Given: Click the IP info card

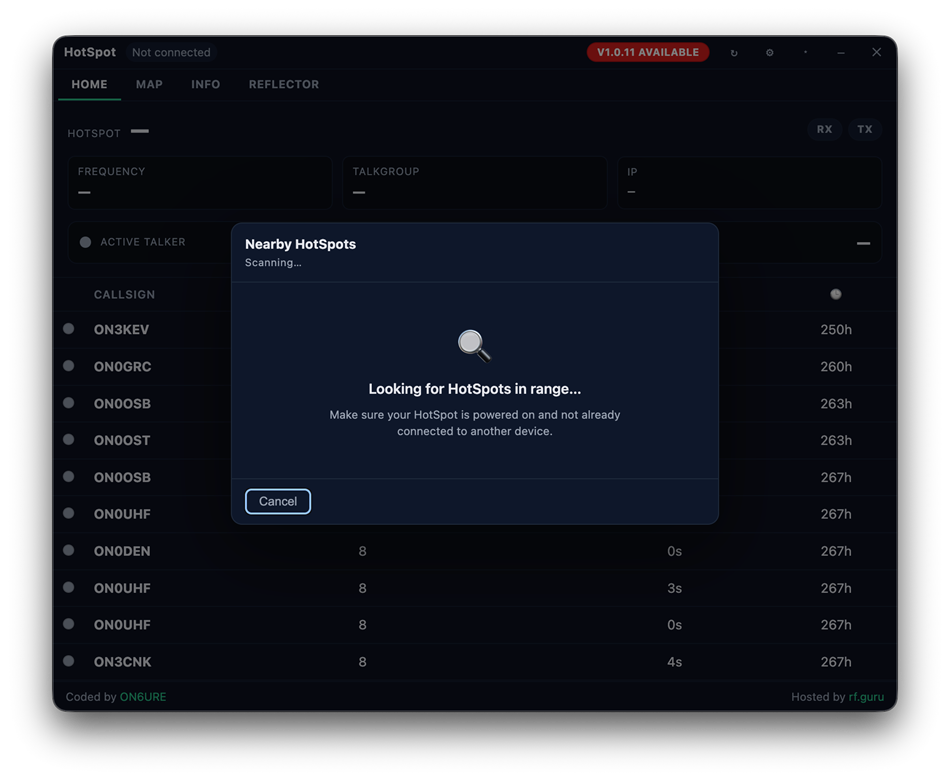Looking at the screenshot, I should click(x=749, y=182).
